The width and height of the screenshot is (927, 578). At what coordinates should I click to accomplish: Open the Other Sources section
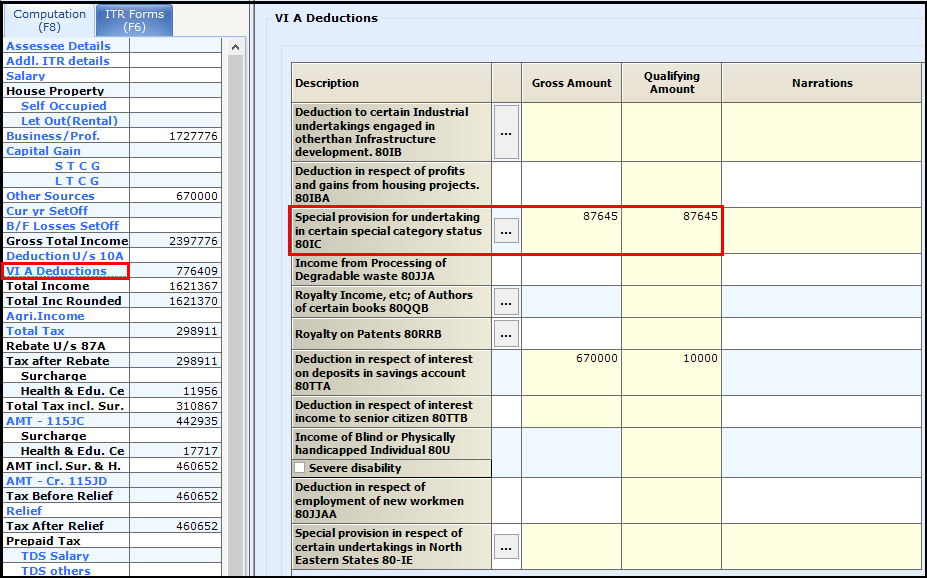pos(50,195)
